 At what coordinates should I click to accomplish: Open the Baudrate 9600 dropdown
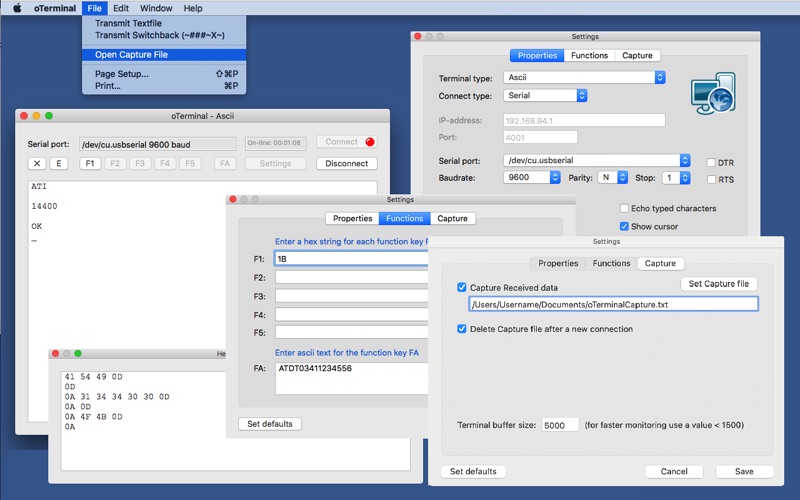coord(532,178)
